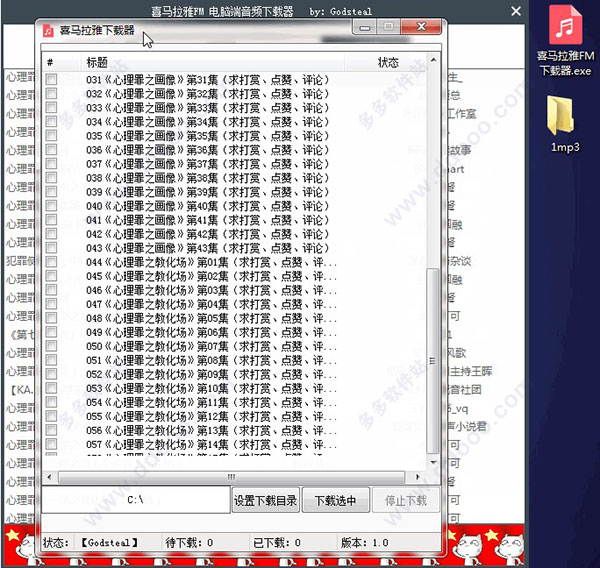Minimize the 喜马拉雅下载器 dialog

pyautogui.click(x=365, y=27)
